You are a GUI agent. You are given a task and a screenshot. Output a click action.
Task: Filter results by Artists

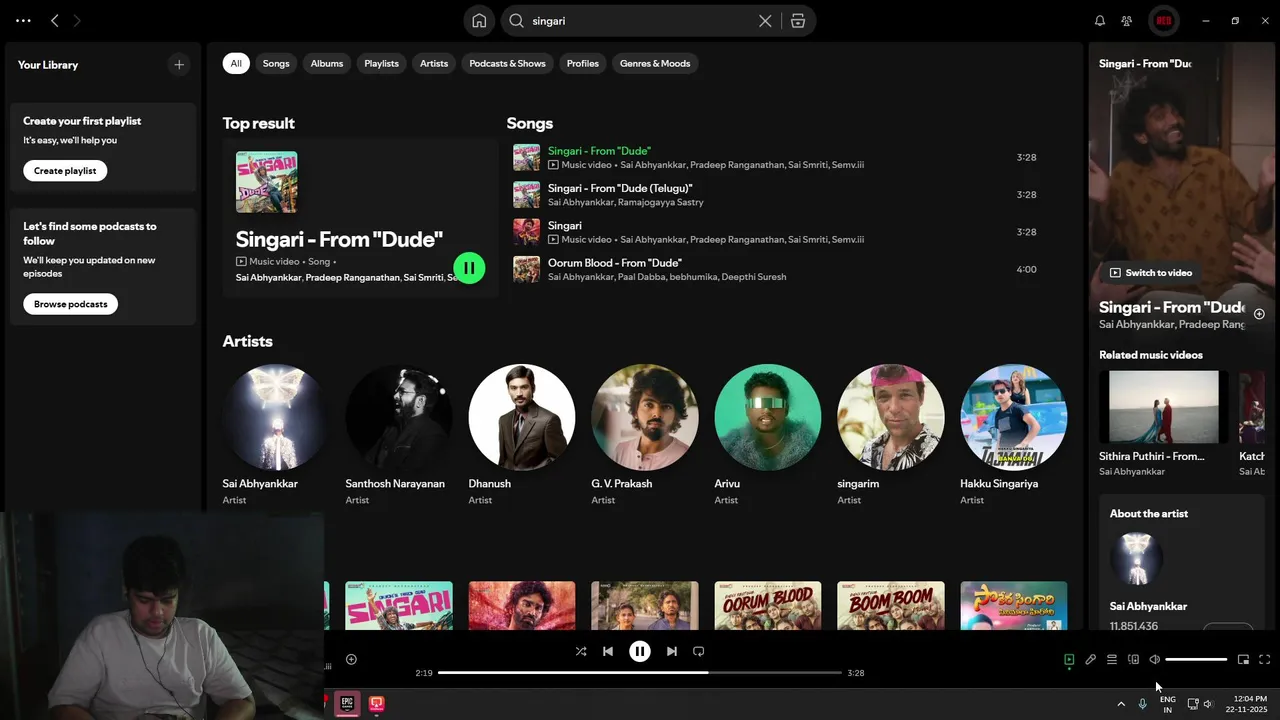tap(434, 63)
